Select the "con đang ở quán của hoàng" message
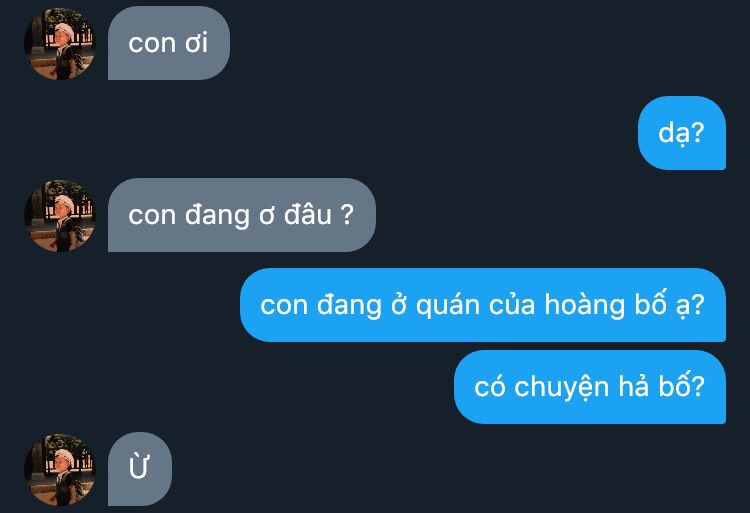 (x=483, y=305)
